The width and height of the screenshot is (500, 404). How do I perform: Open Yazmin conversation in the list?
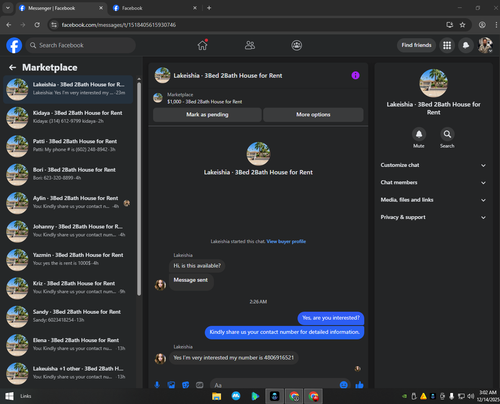[x=68, y=259]
